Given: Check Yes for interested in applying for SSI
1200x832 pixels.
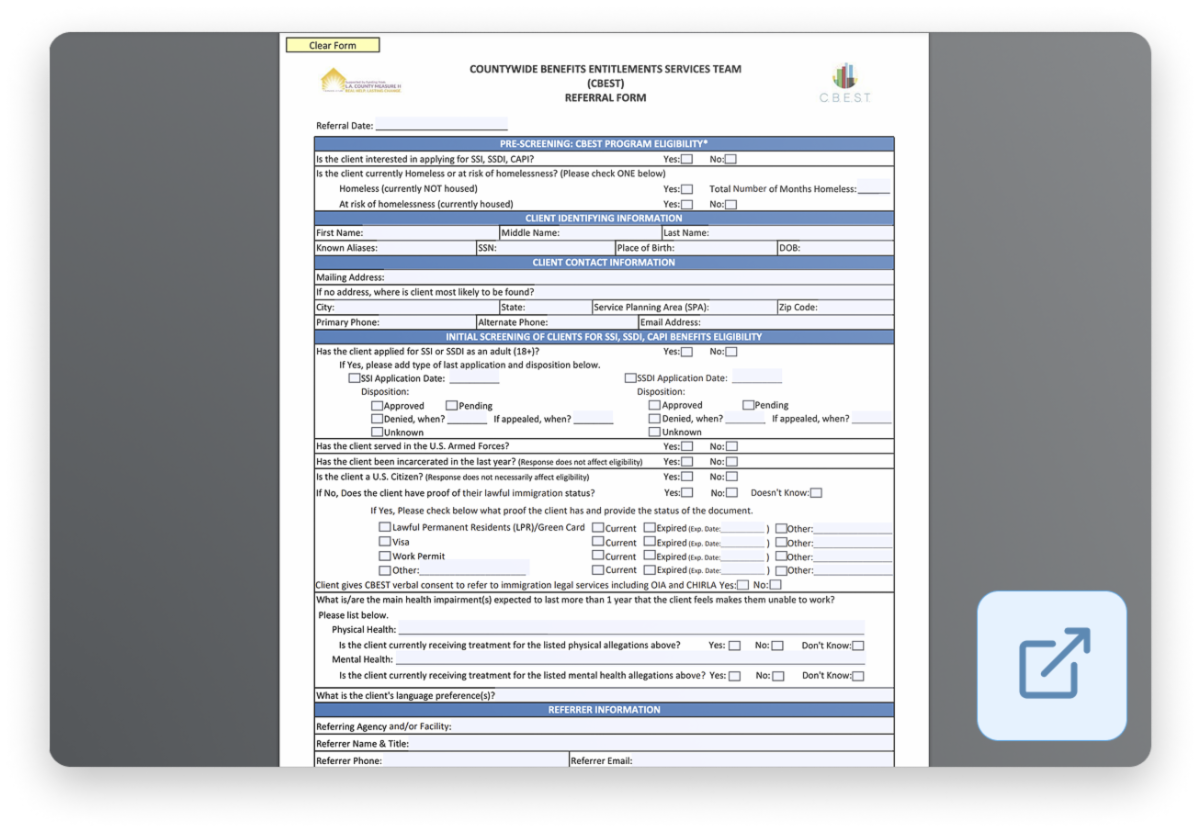Looking at the screenshot, I should click(x=687, y=159).
